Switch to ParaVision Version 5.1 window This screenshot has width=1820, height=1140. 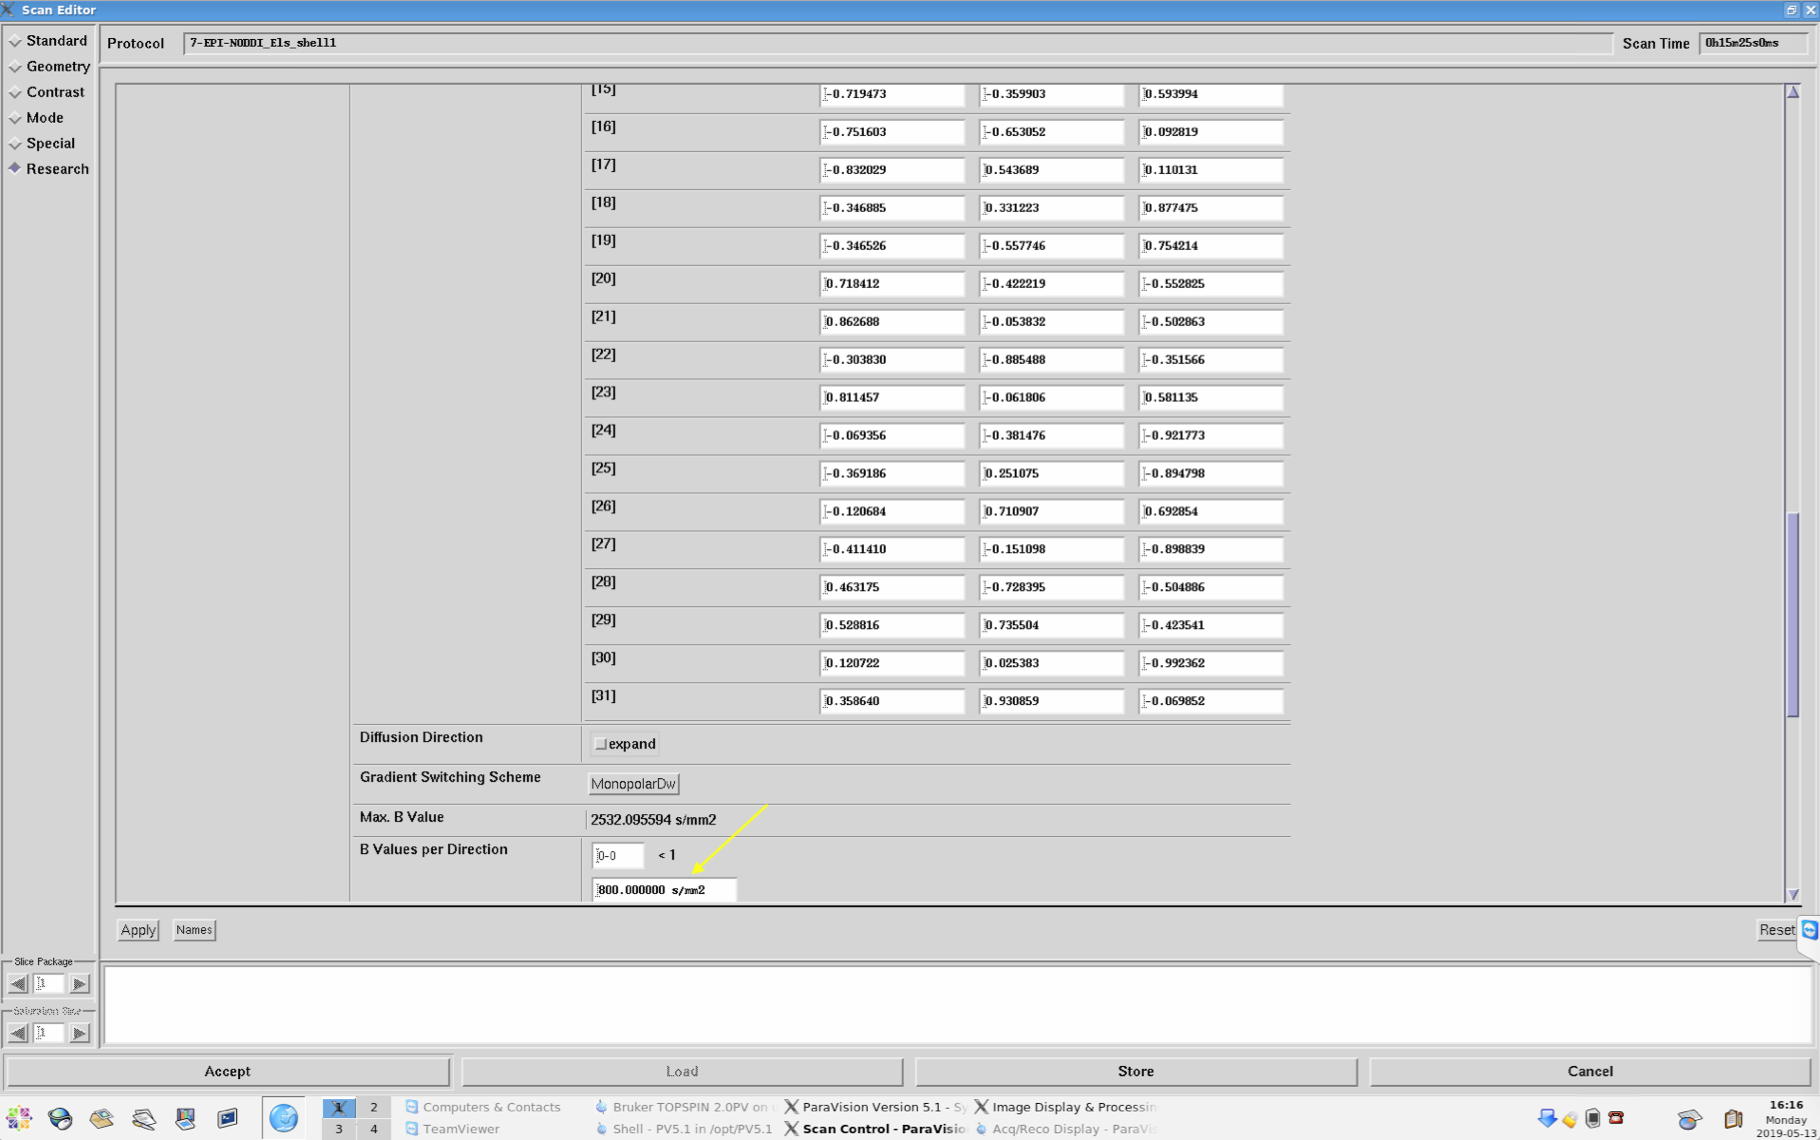pos(875,1107)
